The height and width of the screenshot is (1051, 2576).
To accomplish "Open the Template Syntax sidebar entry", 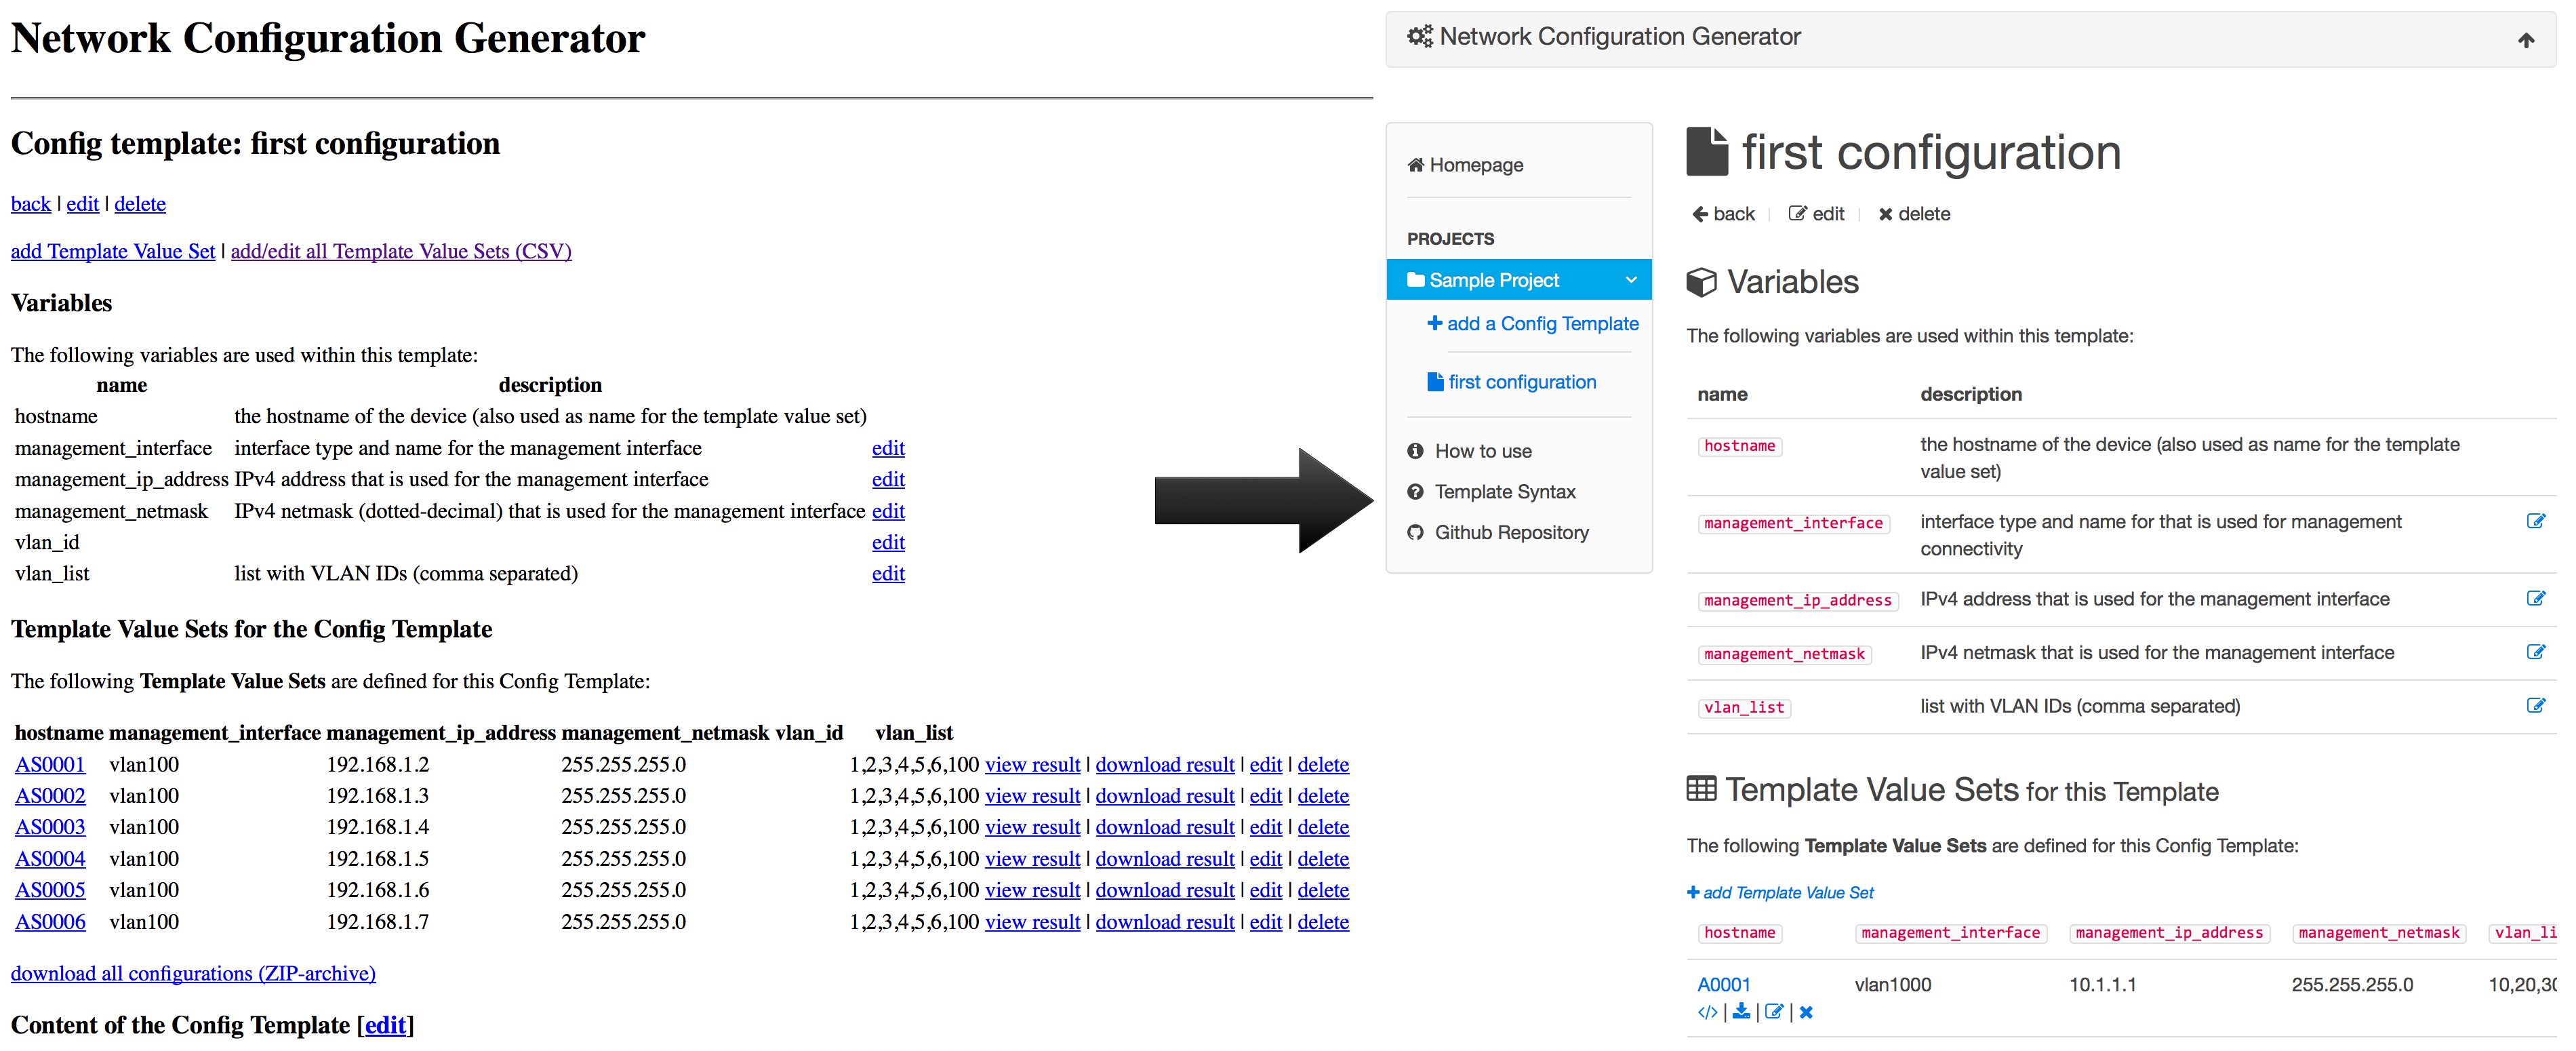I will (1491, 492).
